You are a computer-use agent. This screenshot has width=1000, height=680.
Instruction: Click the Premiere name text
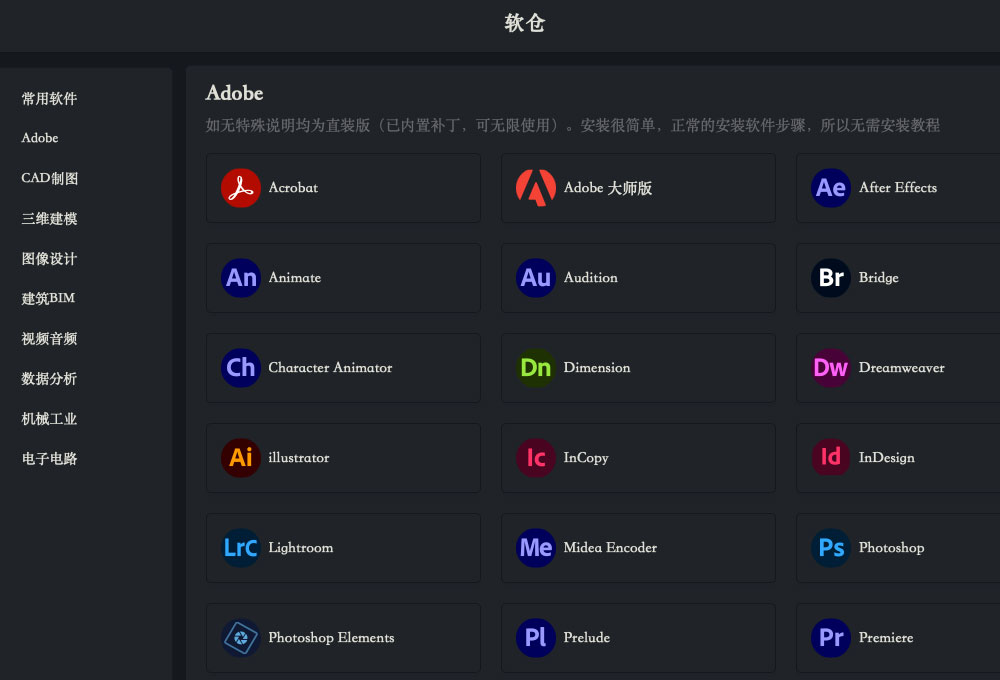tap(886, 637)
